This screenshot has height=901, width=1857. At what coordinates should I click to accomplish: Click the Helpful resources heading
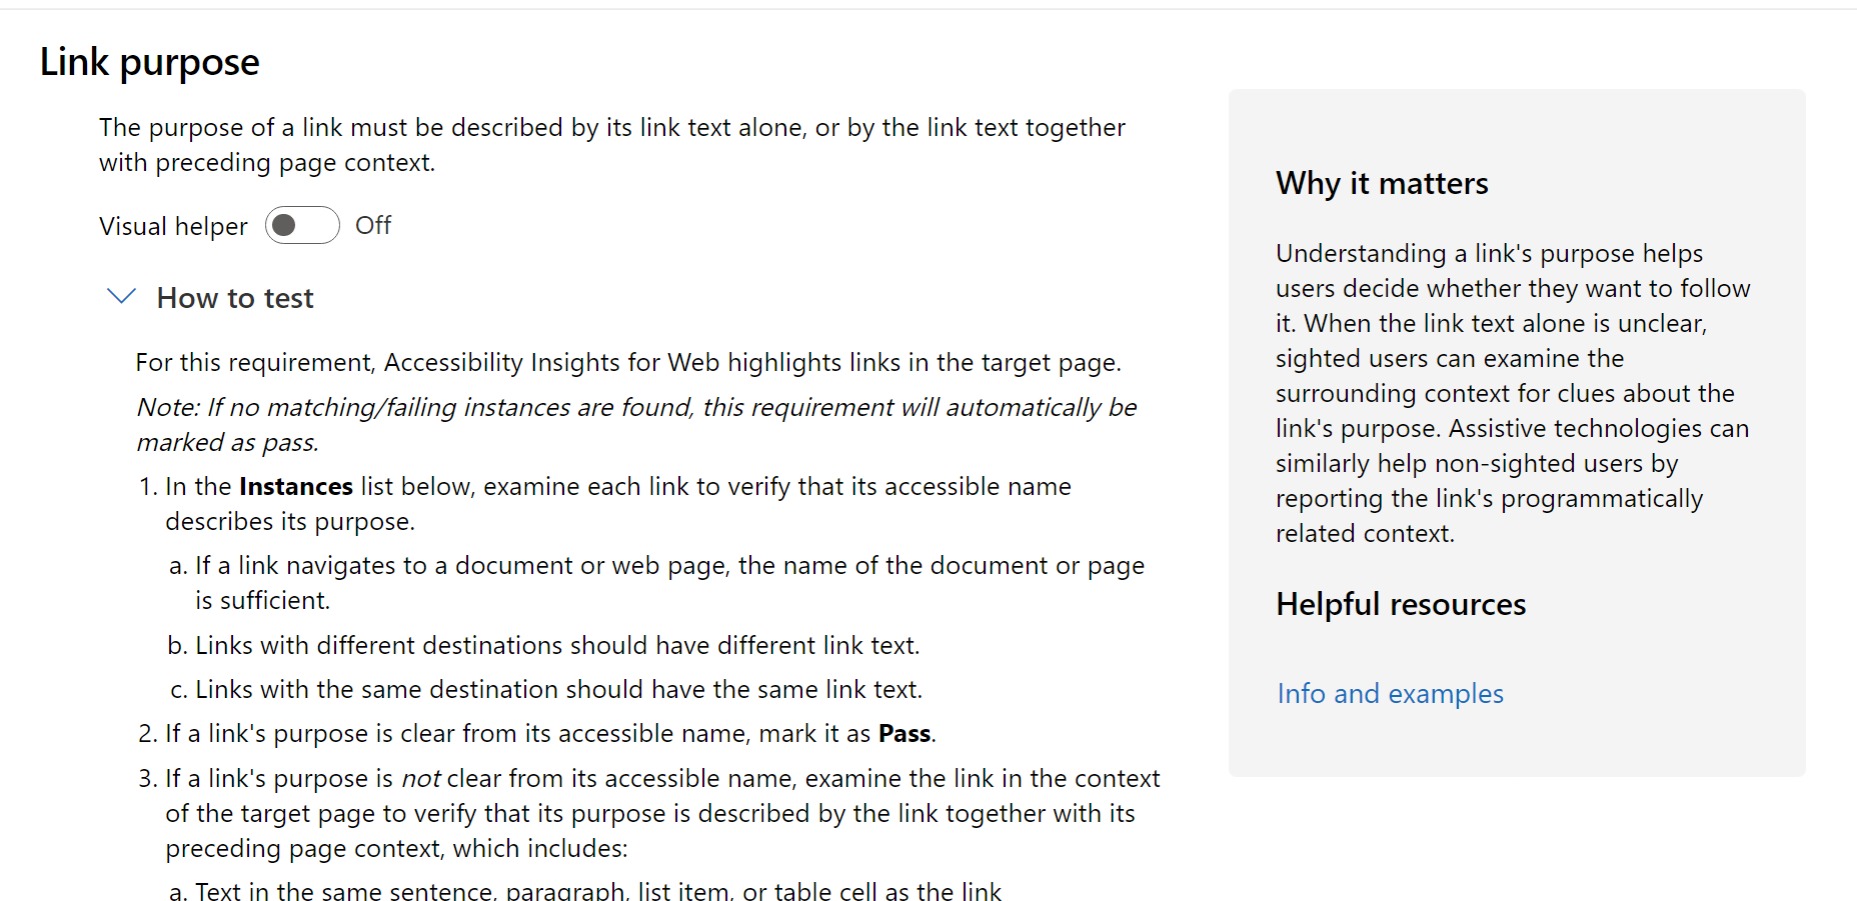pyautogui.click(x=1399, y=604)
